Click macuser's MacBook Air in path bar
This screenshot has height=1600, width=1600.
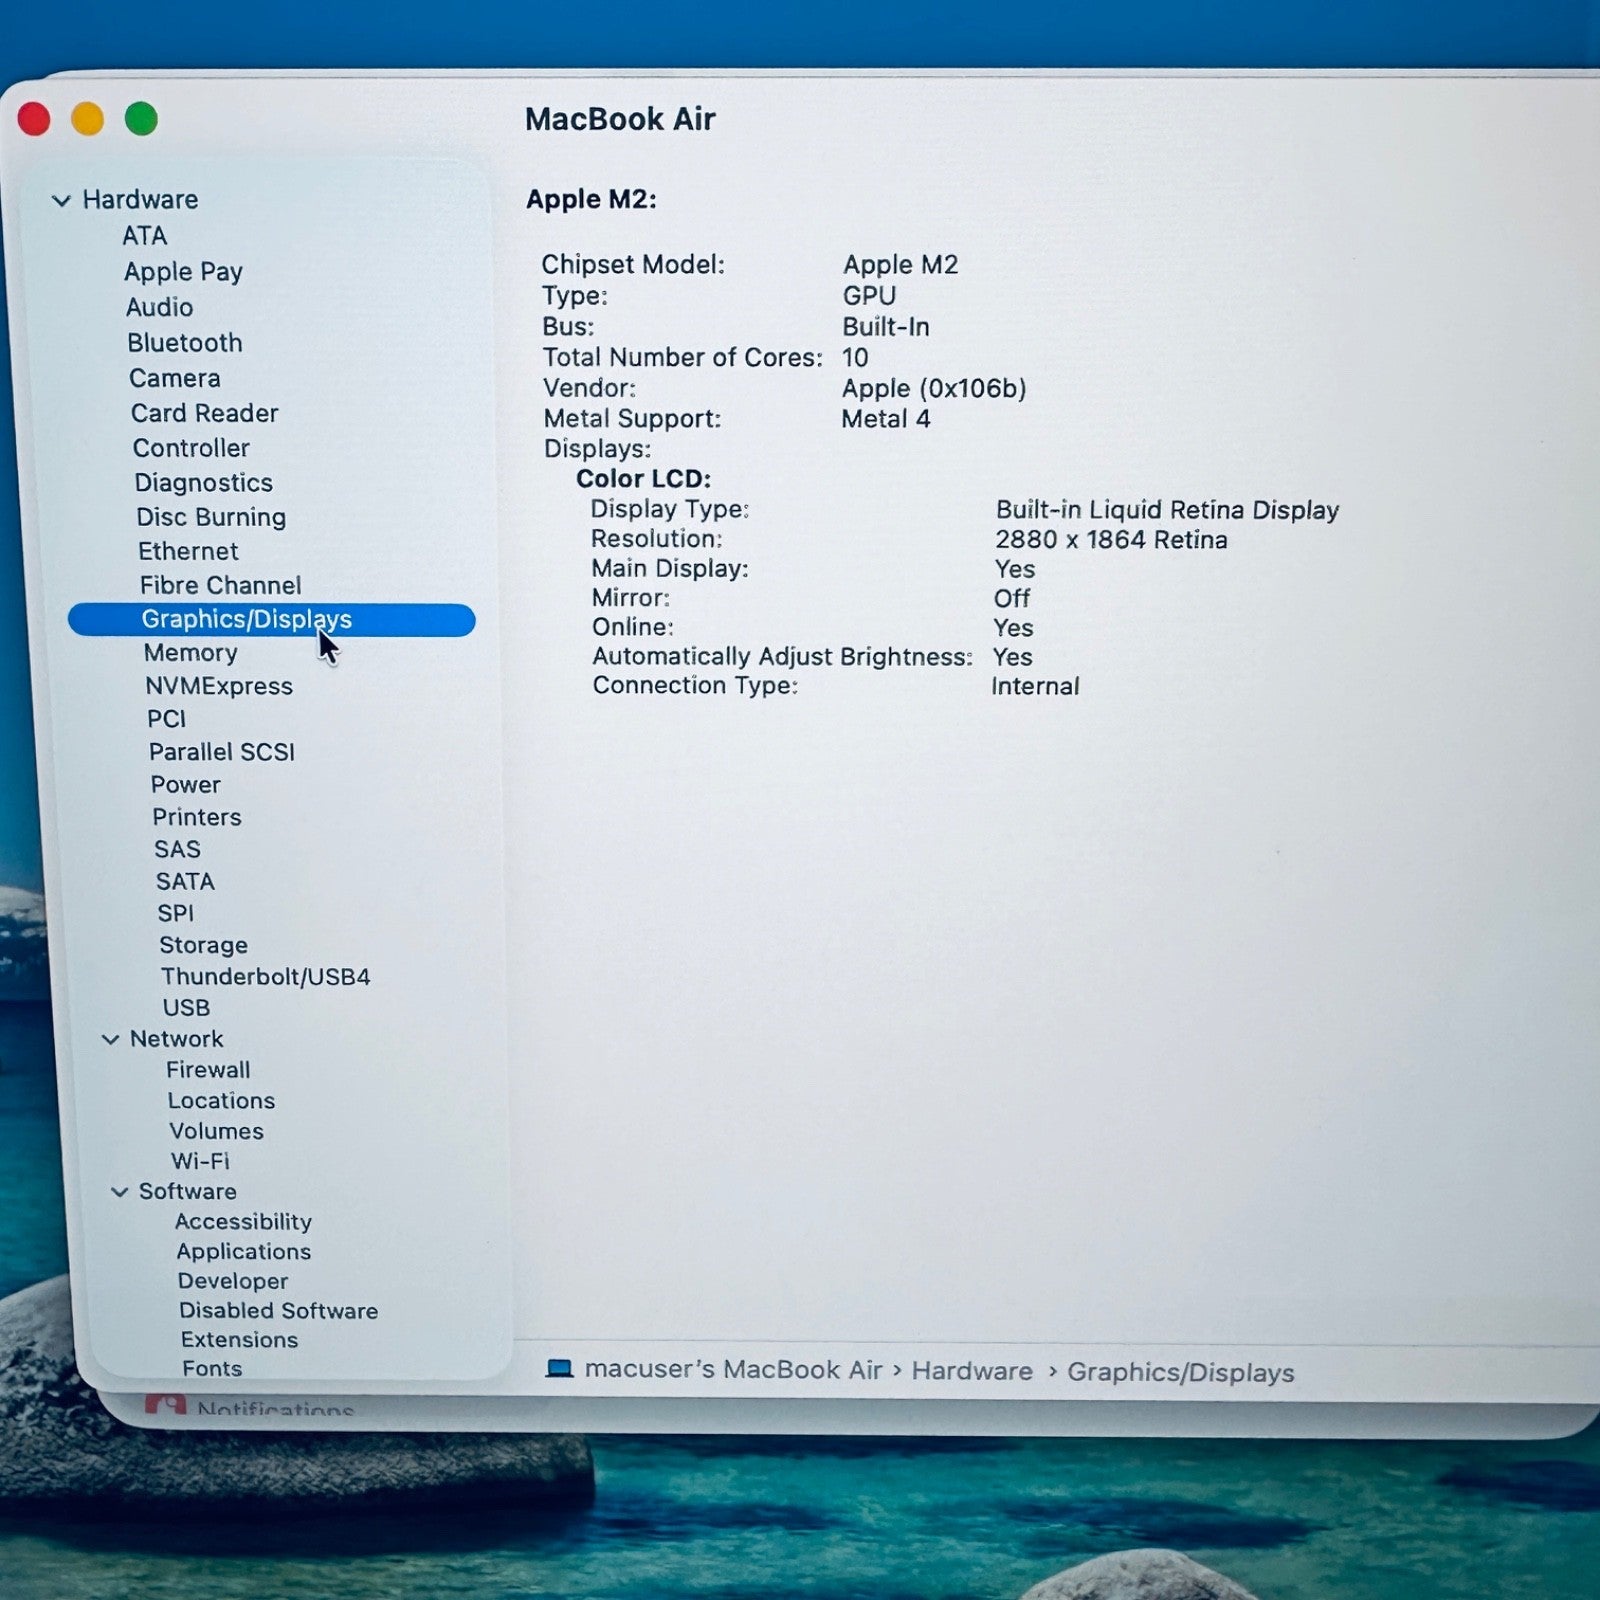733,1370
